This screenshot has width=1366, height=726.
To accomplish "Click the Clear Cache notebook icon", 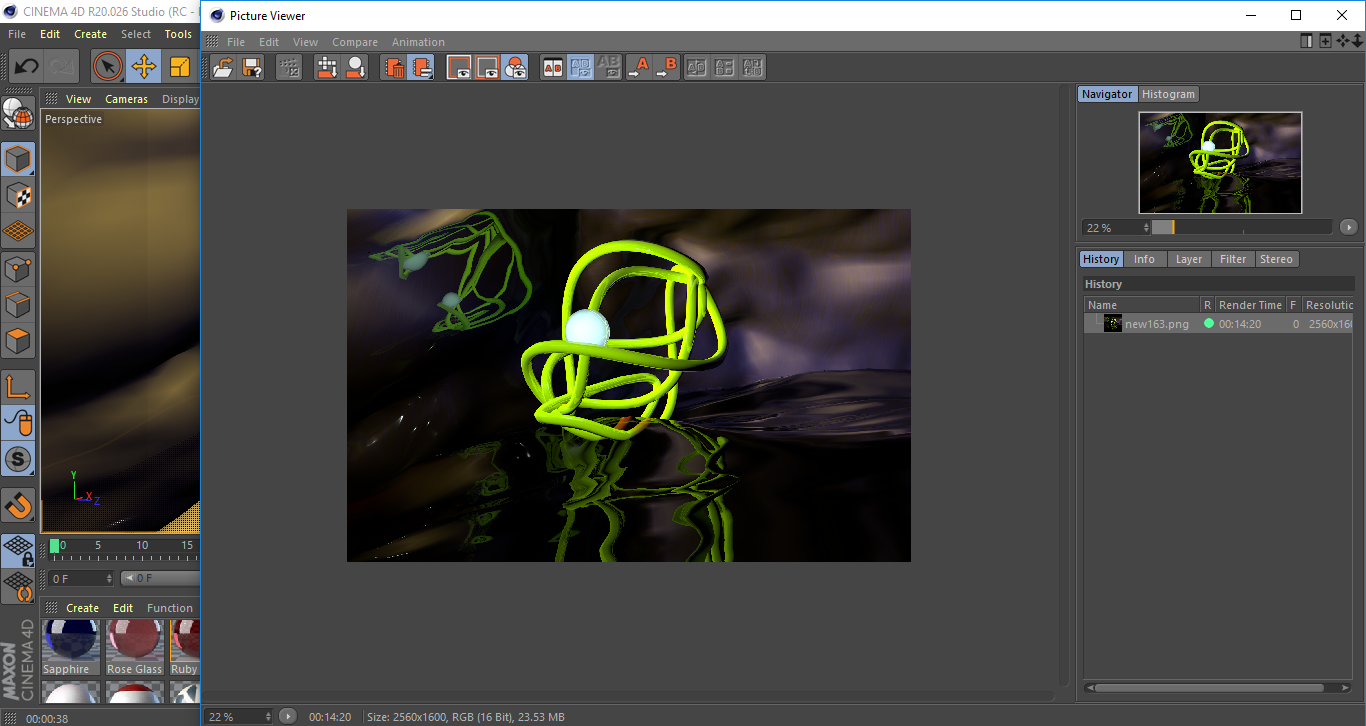I will (422, 67).
